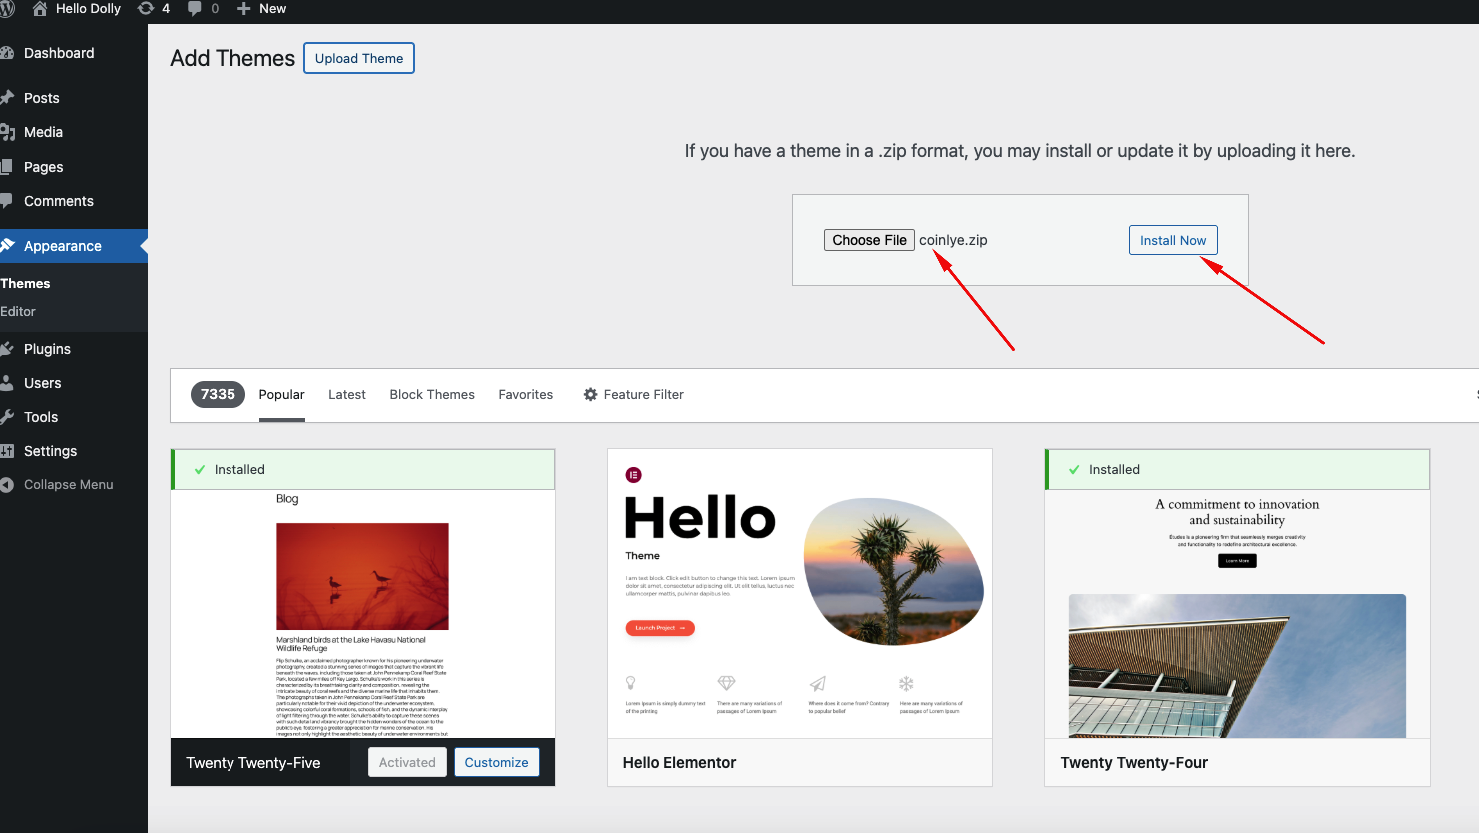Viewport: 1479px width, 833px height.
Task: Switch to the Favorites tab
Action: 526,395
